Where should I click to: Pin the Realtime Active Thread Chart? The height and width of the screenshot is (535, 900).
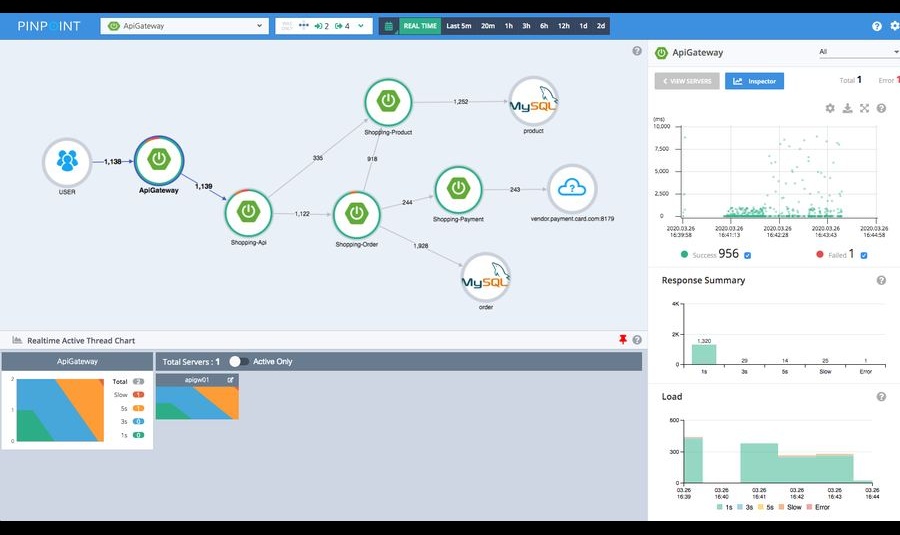[x=623, y=340]
